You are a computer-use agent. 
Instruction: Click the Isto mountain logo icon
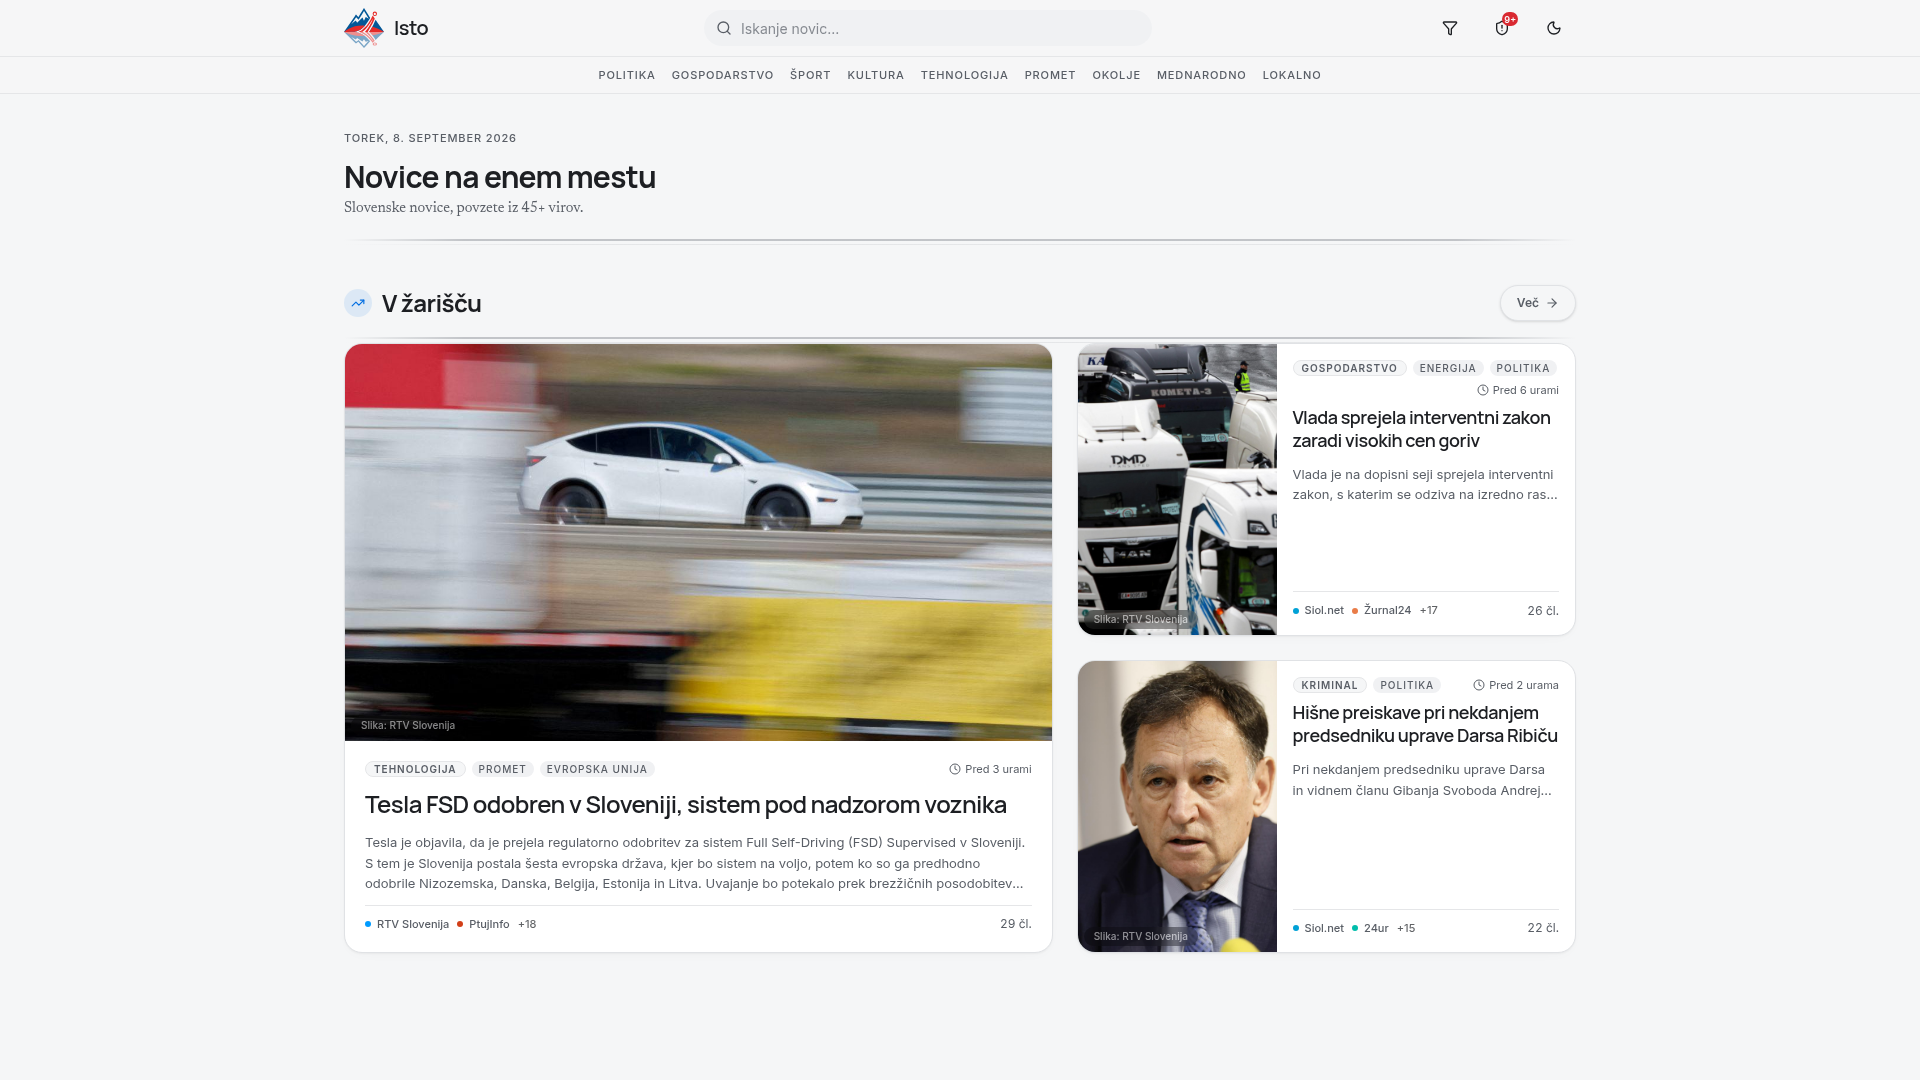[364, 28]
